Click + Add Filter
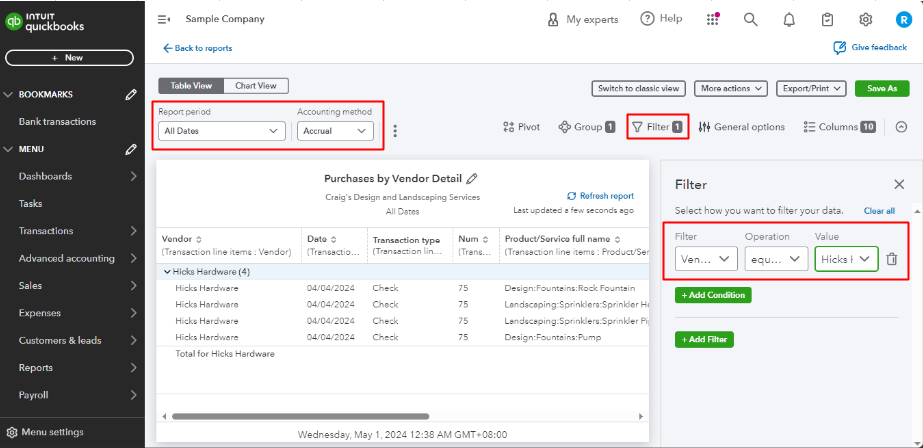 [705, 340]
